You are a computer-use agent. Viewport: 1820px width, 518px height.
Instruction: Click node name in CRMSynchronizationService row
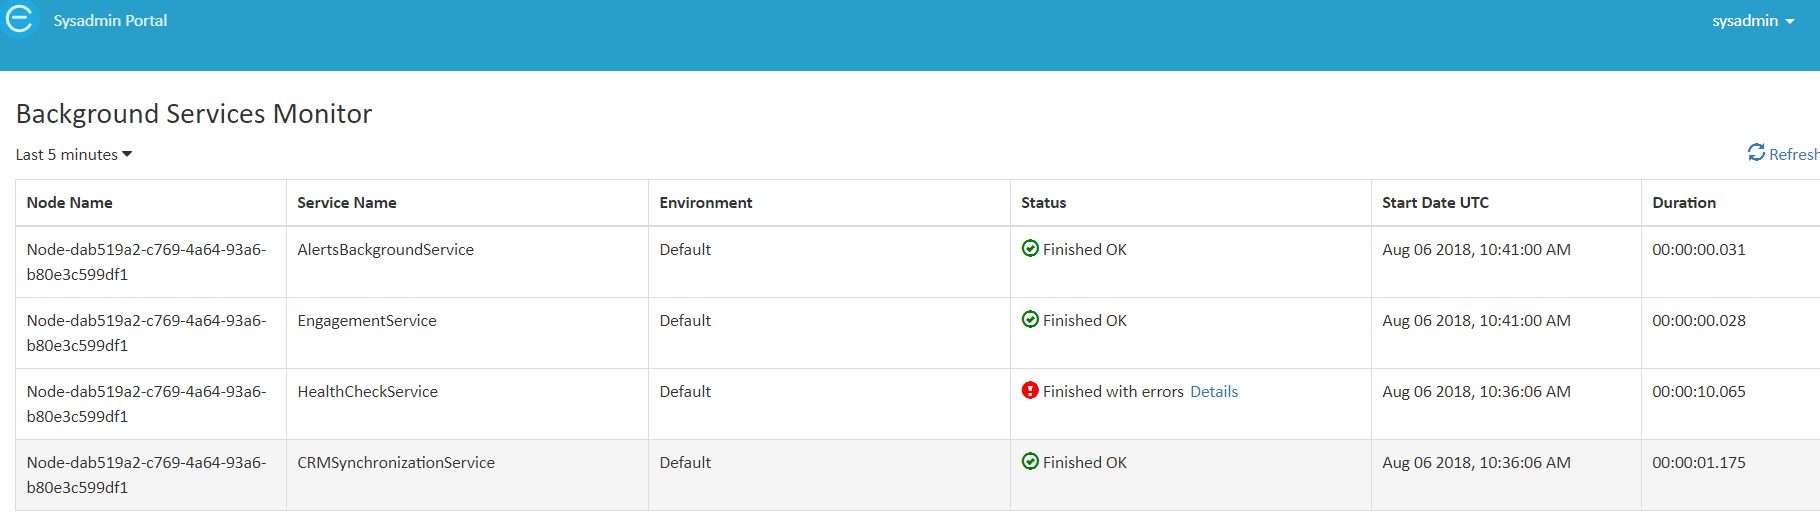[146, 475]
